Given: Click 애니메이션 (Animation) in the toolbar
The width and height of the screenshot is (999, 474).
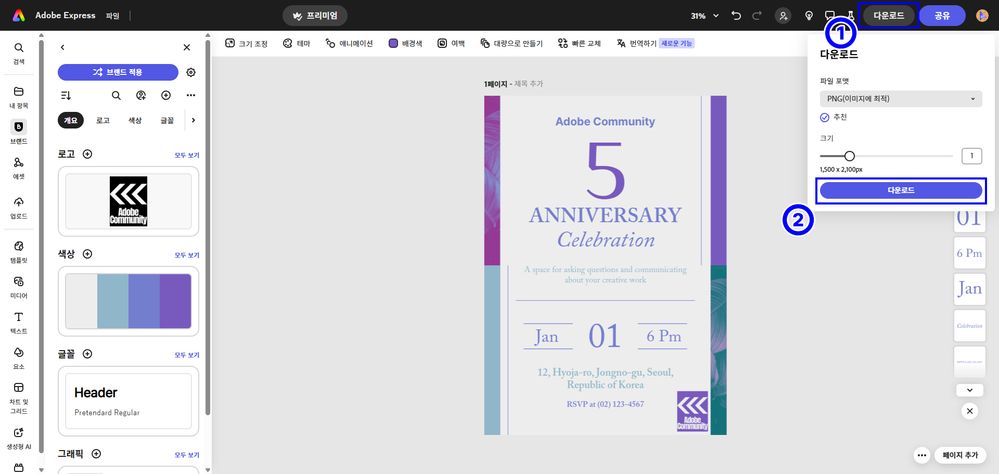Looking at the screenshot, I should click(349, 43).
